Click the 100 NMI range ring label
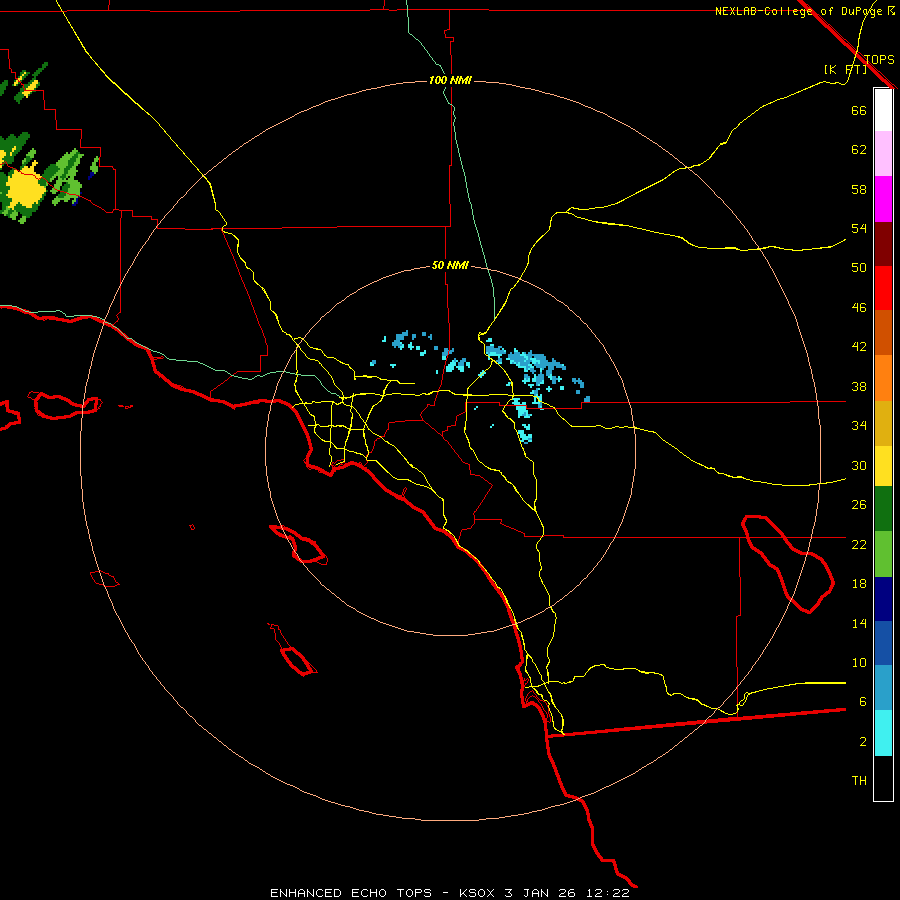The width and height of the screenshot is (900, 900). (x=450, y=80)
